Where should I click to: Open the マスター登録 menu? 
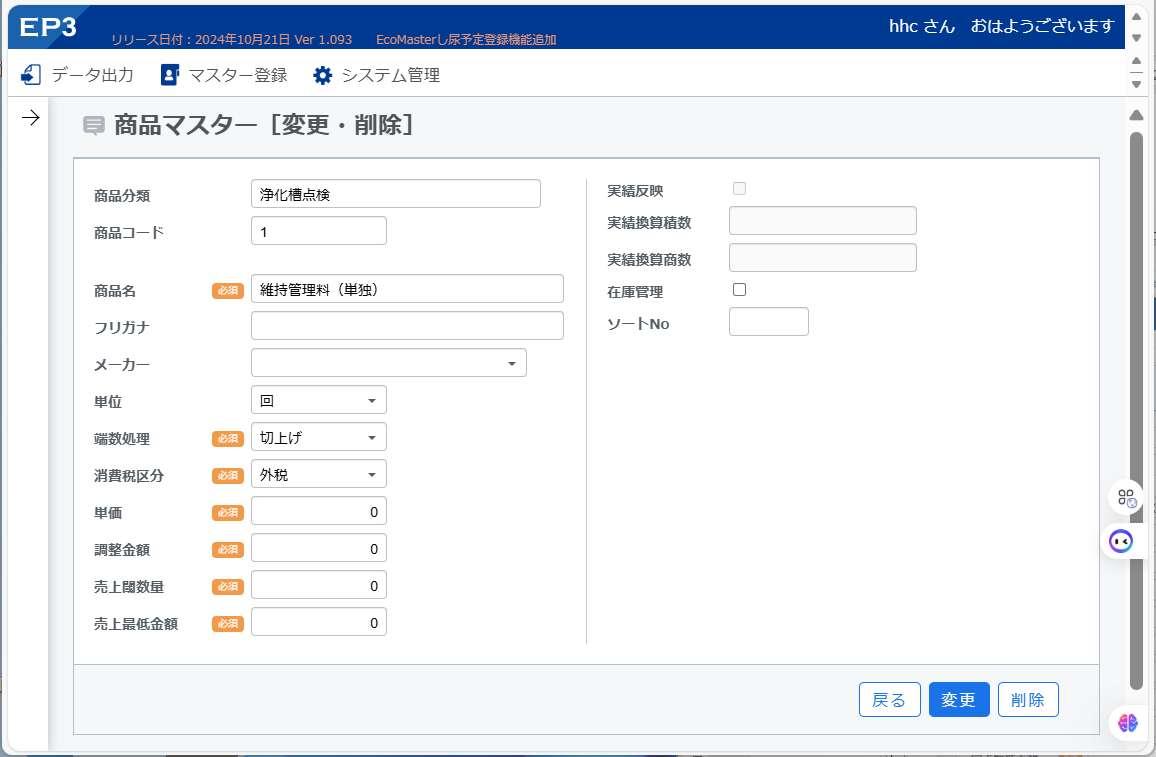coord(224,75)
